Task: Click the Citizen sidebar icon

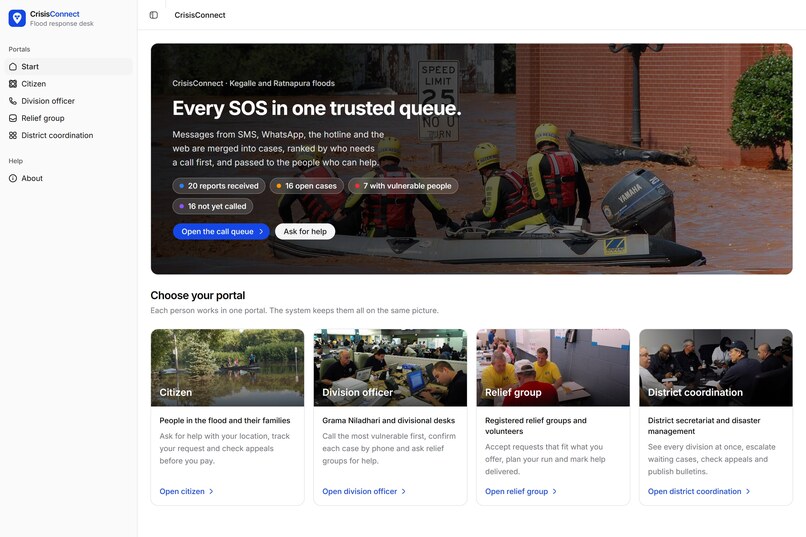Action: [x=13, y=84]
